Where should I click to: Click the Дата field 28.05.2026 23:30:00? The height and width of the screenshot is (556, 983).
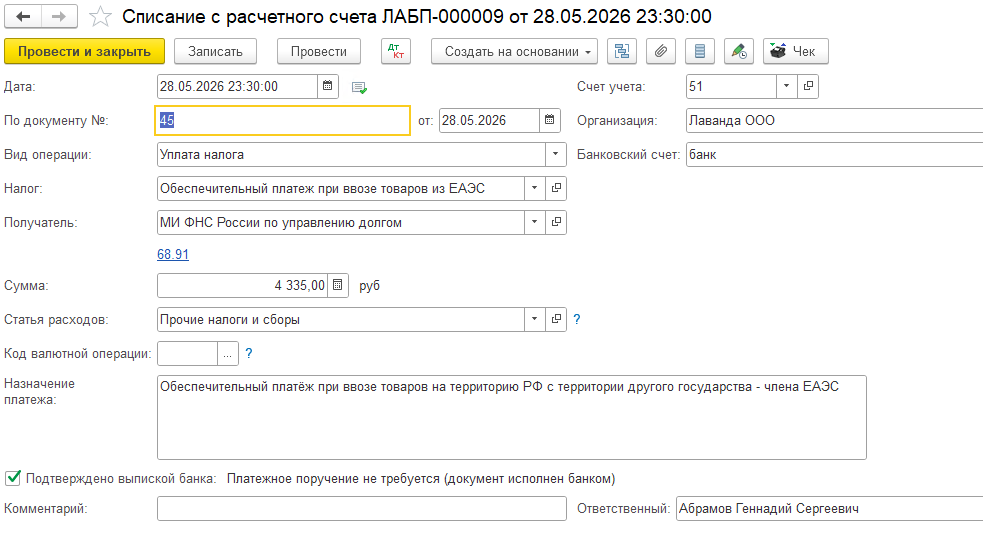pyautogui.click(x=238, y=86)
